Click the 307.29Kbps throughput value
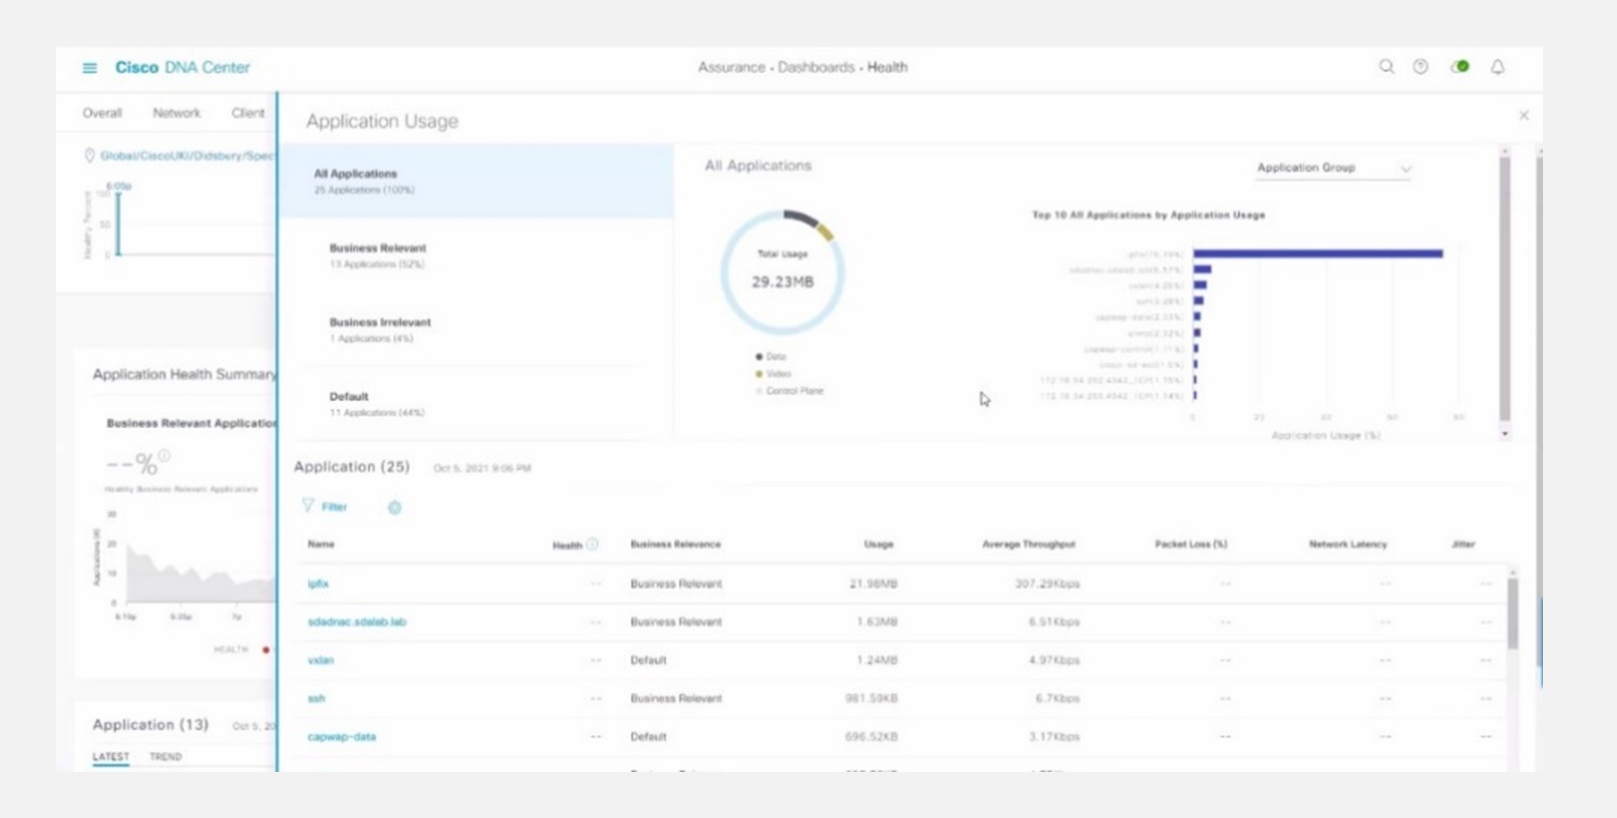 pyautogui.click(x=1047, y=584)
